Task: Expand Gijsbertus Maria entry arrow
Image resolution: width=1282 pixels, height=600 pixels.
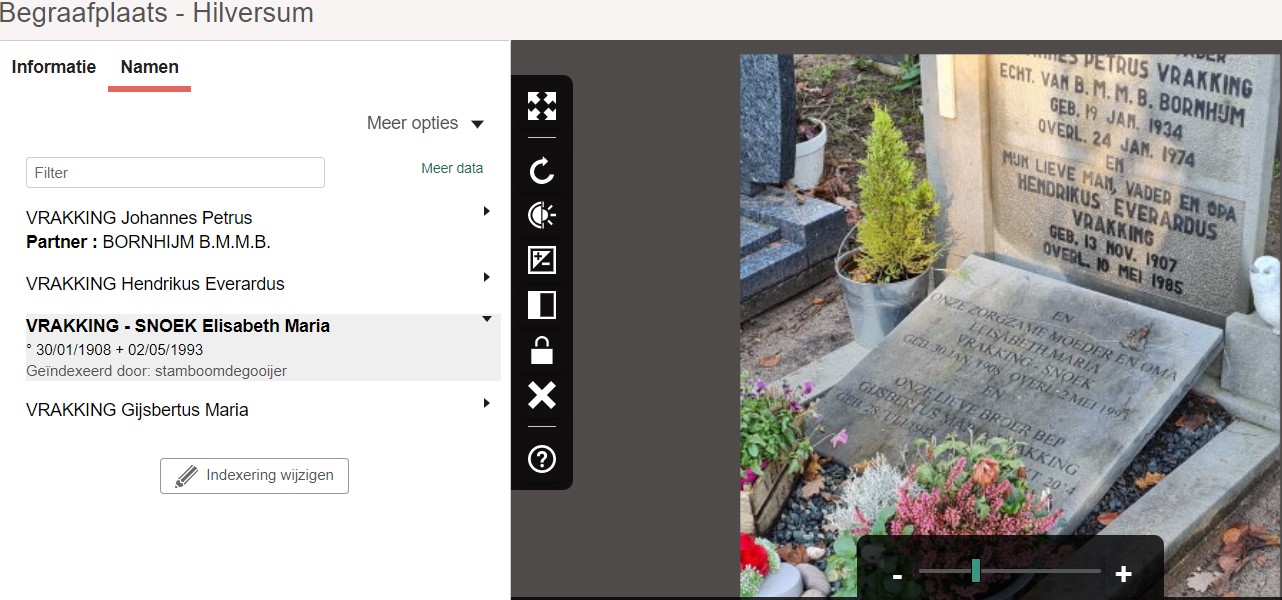Action: [486, 403]
